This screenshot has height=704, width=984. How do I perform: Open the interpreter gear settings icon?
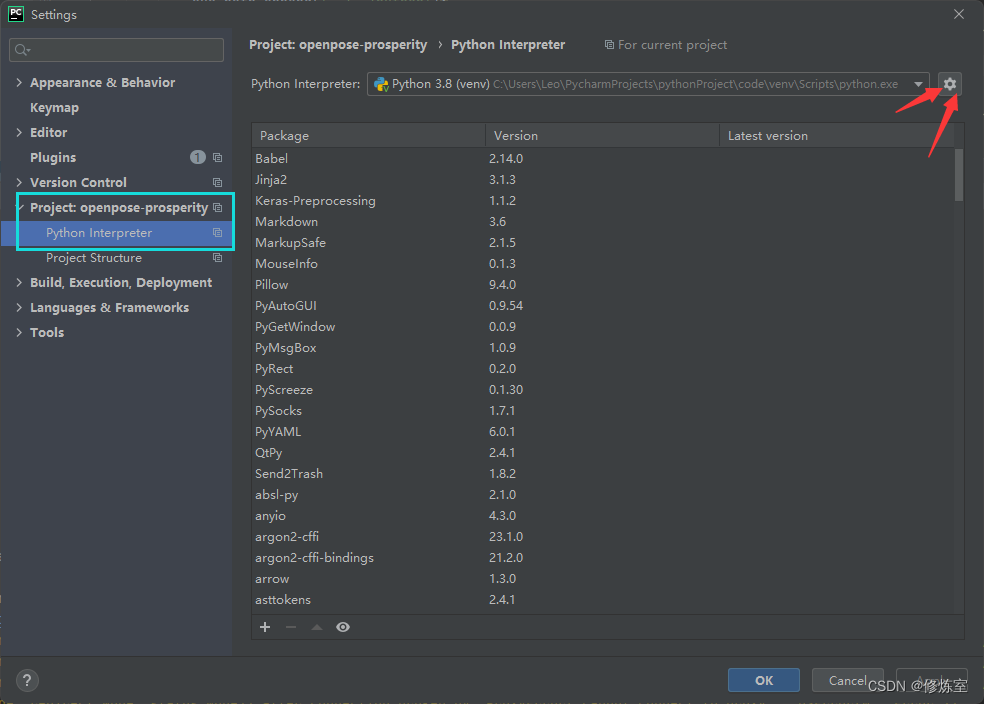(949, 84)
